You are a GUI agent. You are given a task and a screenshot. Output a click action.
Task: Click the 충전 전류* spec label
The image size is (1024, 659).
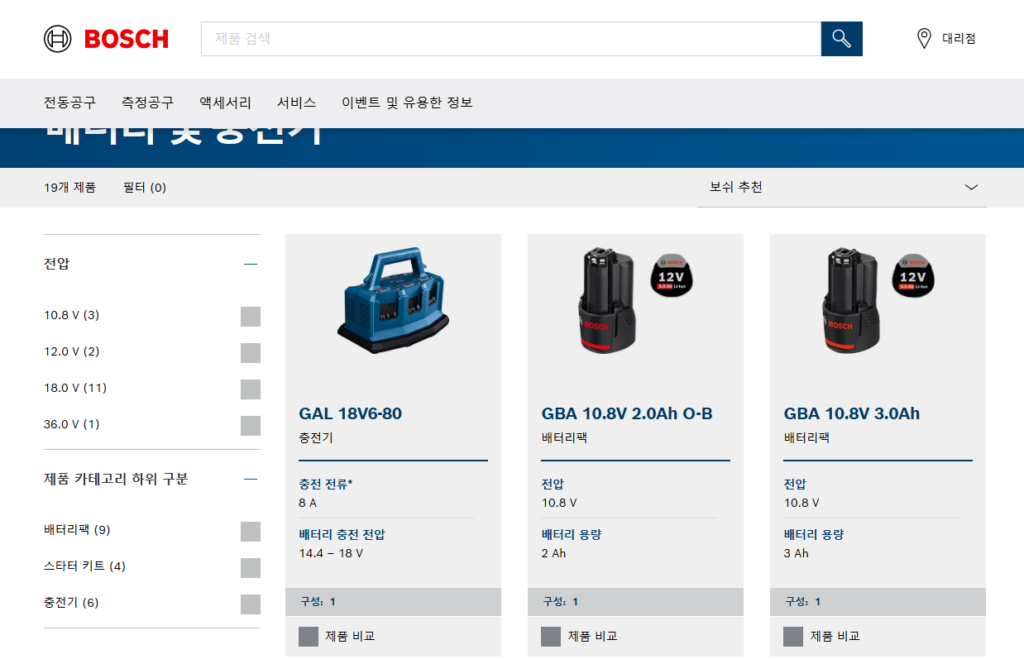coord(325,484)
